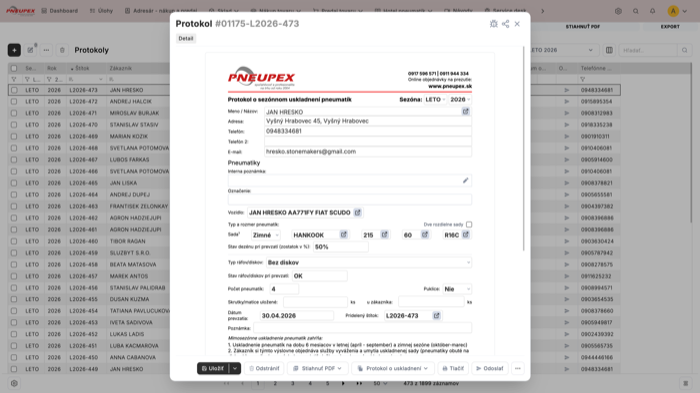This screenshot has height=393, width=700.
Task: Click link icon next to tire width 215
Action: tap(384, 234)
